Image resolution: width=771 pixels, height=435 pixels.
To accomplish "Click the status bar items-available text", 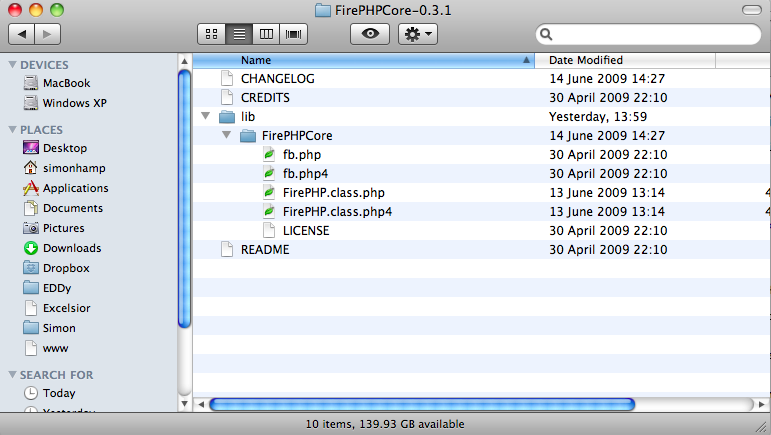I will [x=385, y=424].
